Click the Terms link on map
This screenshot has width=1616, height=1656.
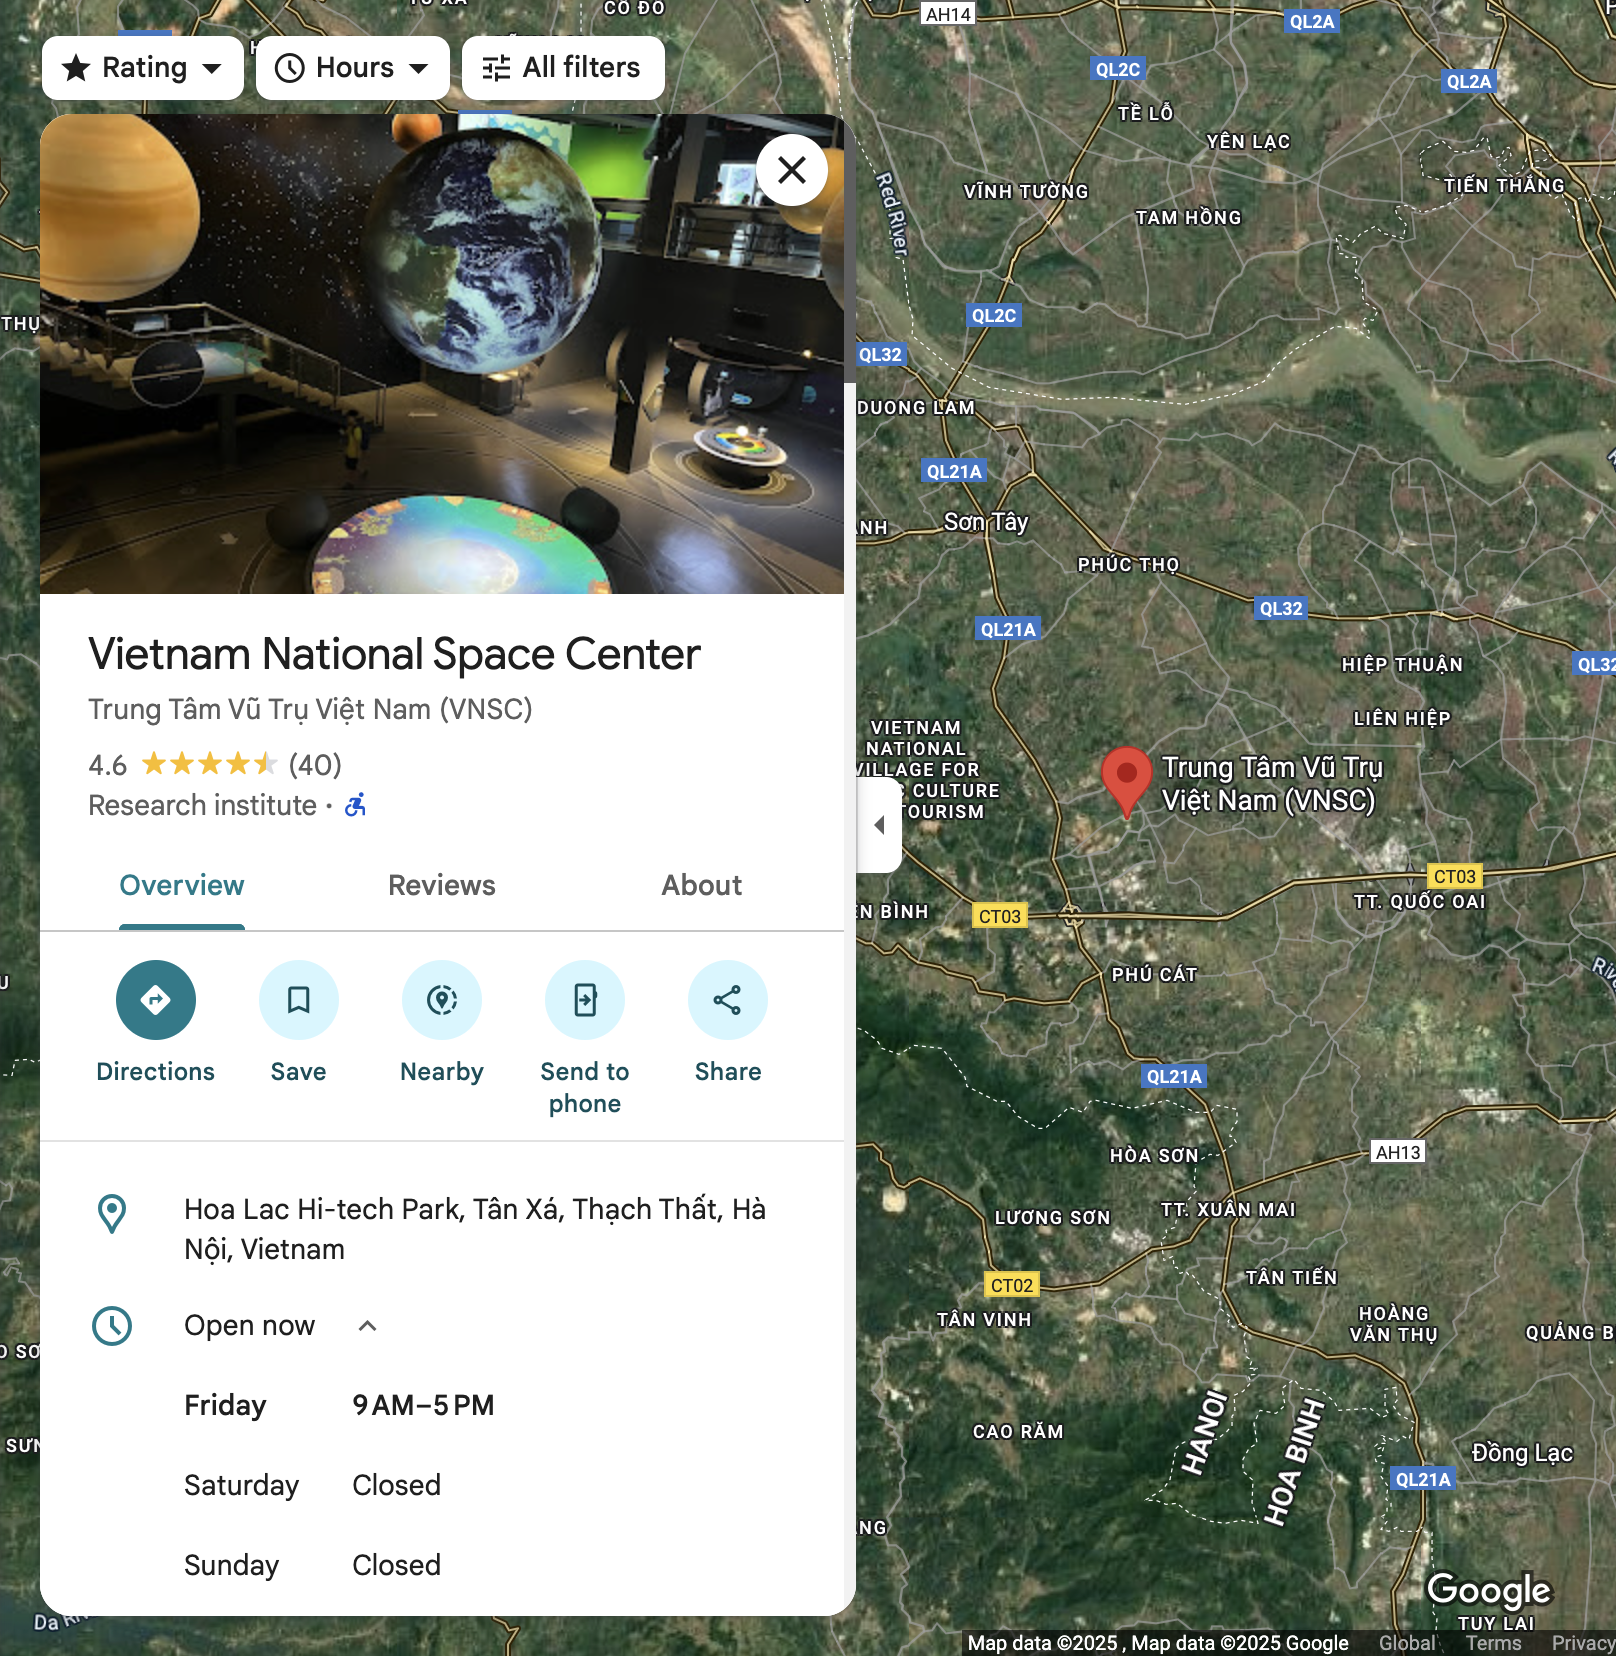tap(1493, 1643)
